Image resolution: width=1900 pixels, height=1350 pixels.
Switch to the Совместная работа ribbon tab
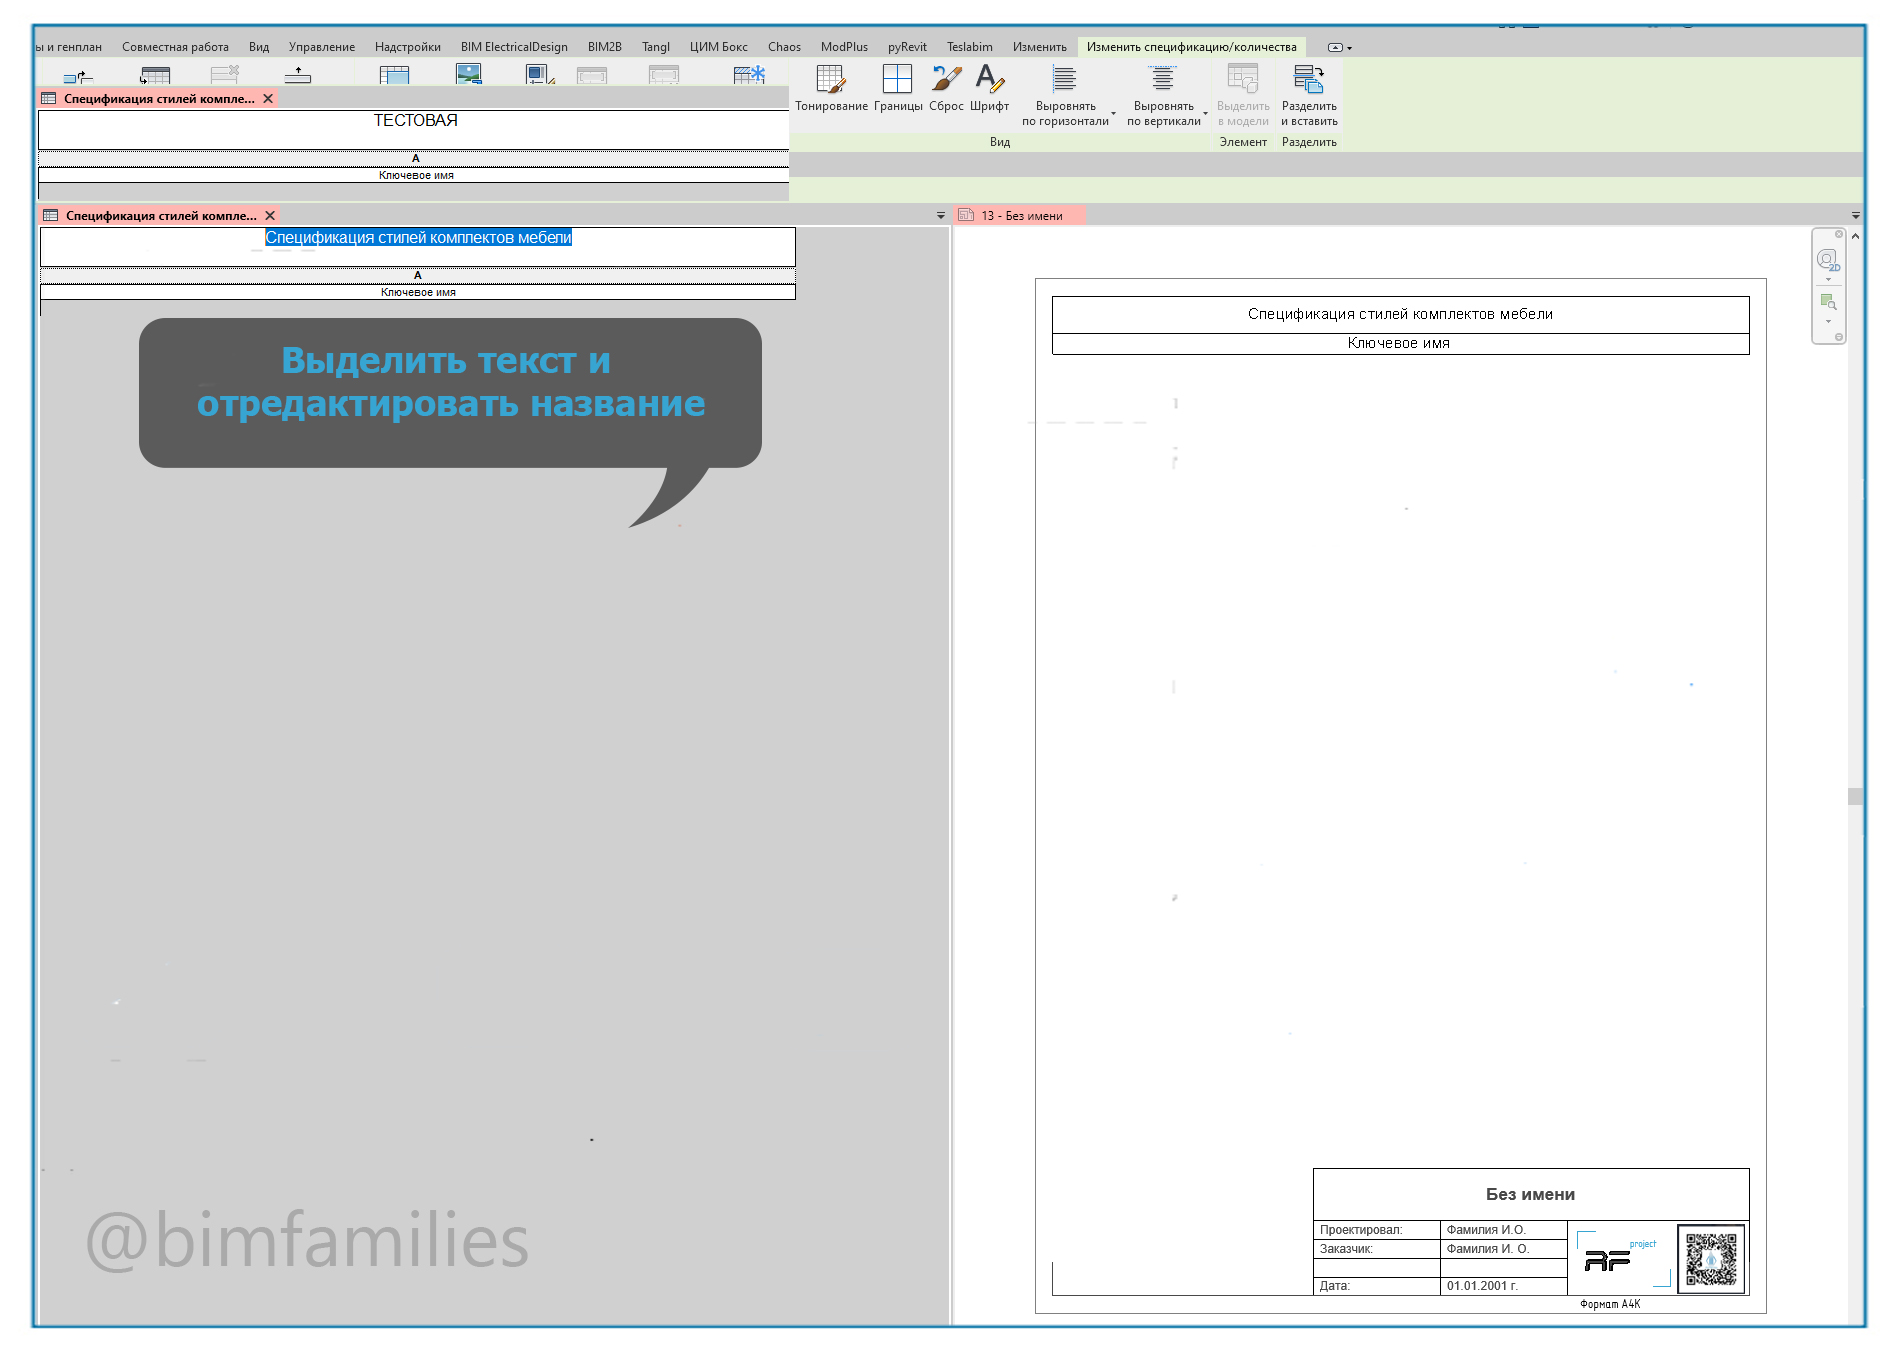(x=175, y=47)
